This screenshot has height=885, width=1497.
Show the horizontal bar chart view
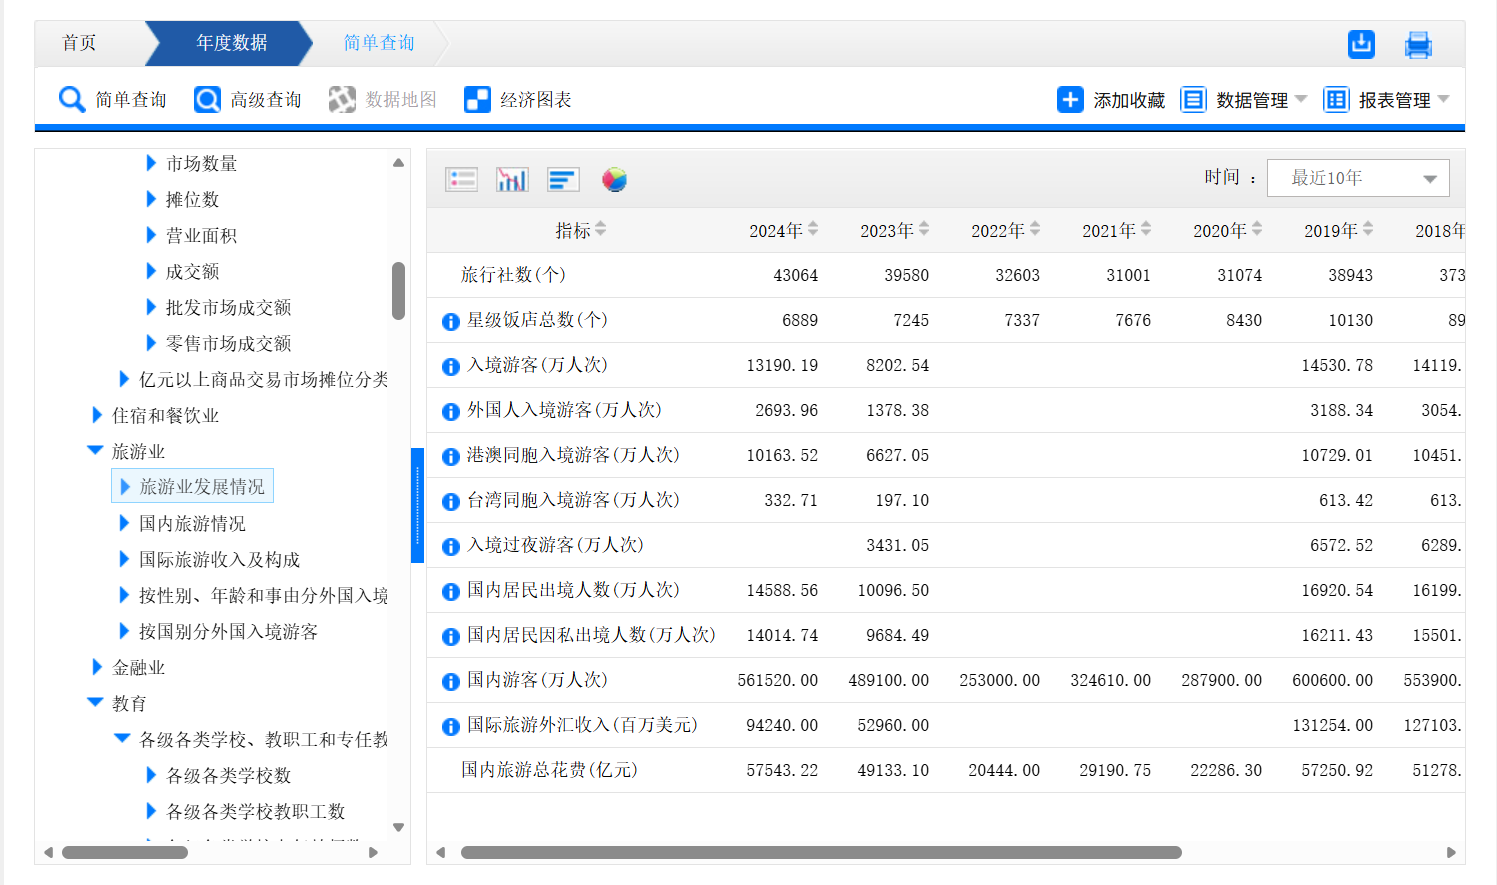tap(563, 179)
